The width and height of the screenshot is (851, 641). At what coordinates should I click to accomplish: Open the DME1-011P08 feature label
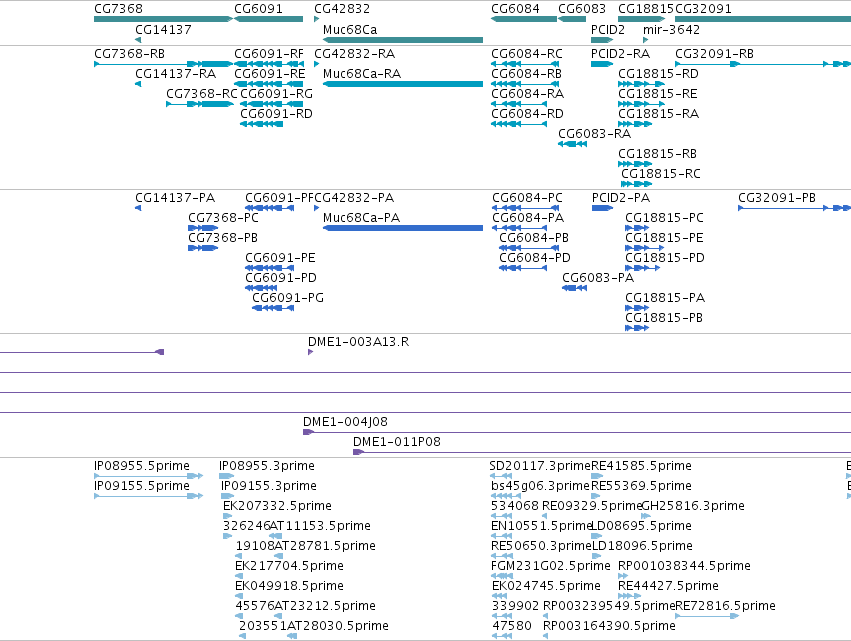pyautogui.click(x=397, y=442)
